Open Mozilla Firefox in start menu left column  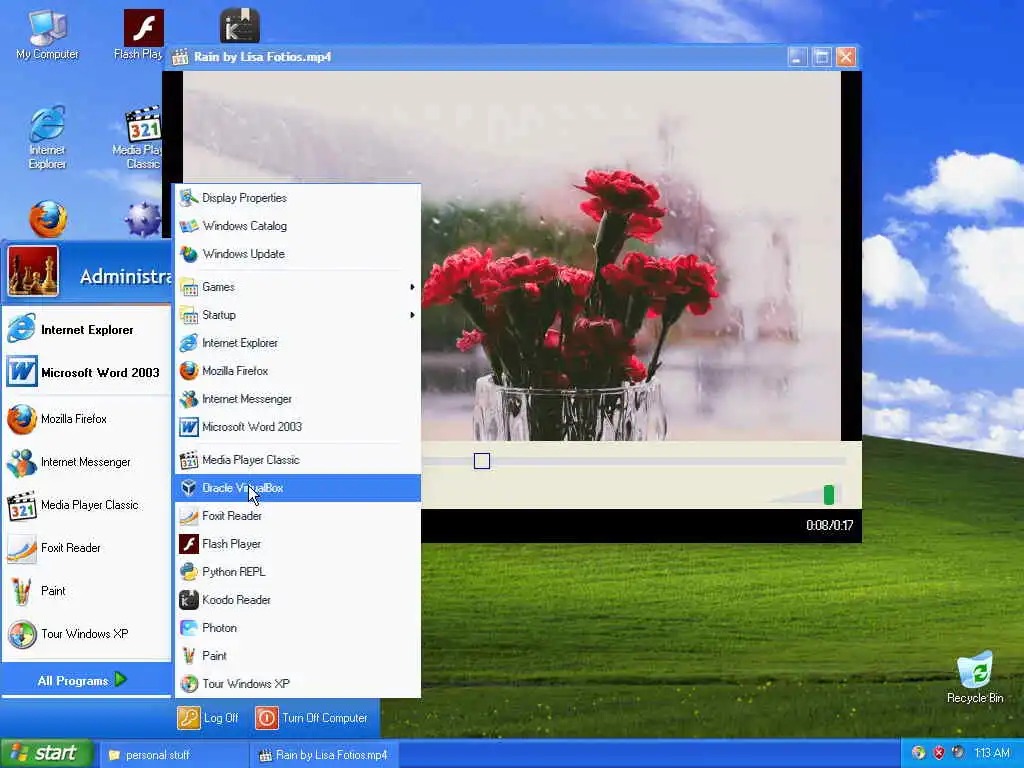[86, 419]
